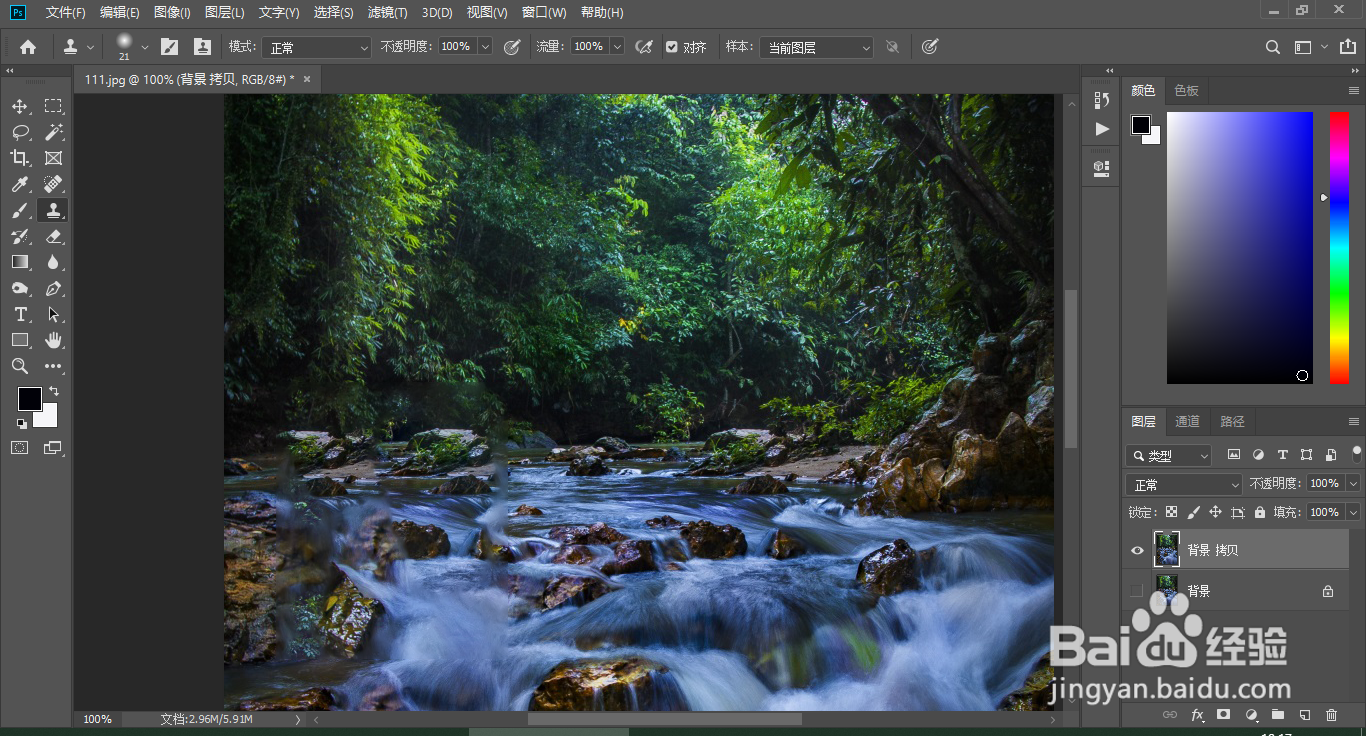The height and width of the screenshot is (736, 1366).
Task: Open the Search icon at top right
Action: [1272, 47]
